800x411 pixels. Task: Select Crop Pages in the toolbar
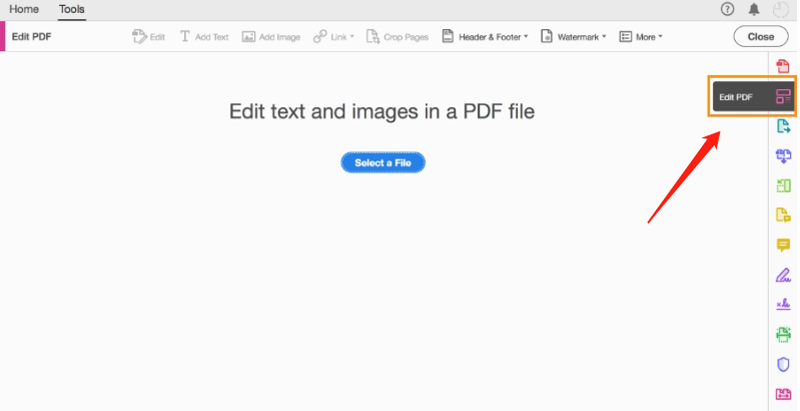[x=397, y=37]
